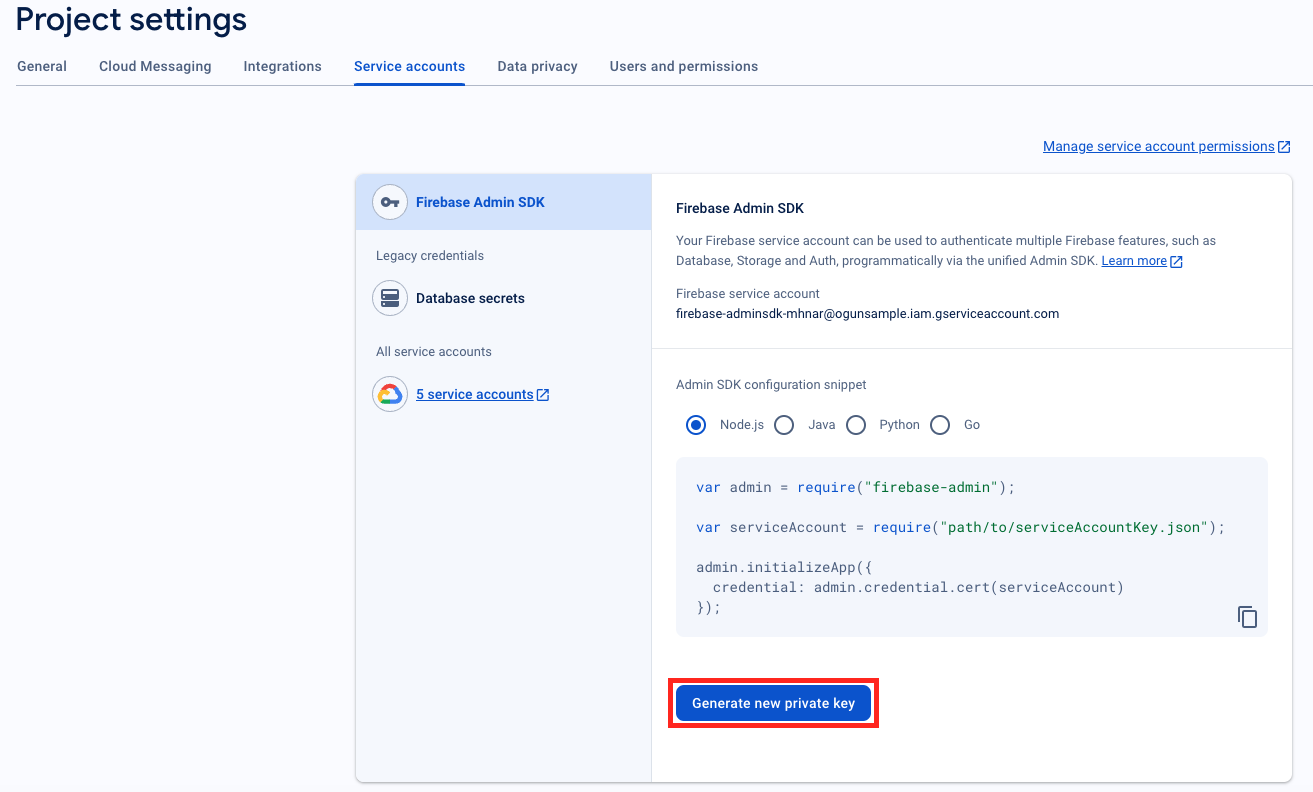
Task: Go to the Integrations tab
Action: tap(282, 66)
